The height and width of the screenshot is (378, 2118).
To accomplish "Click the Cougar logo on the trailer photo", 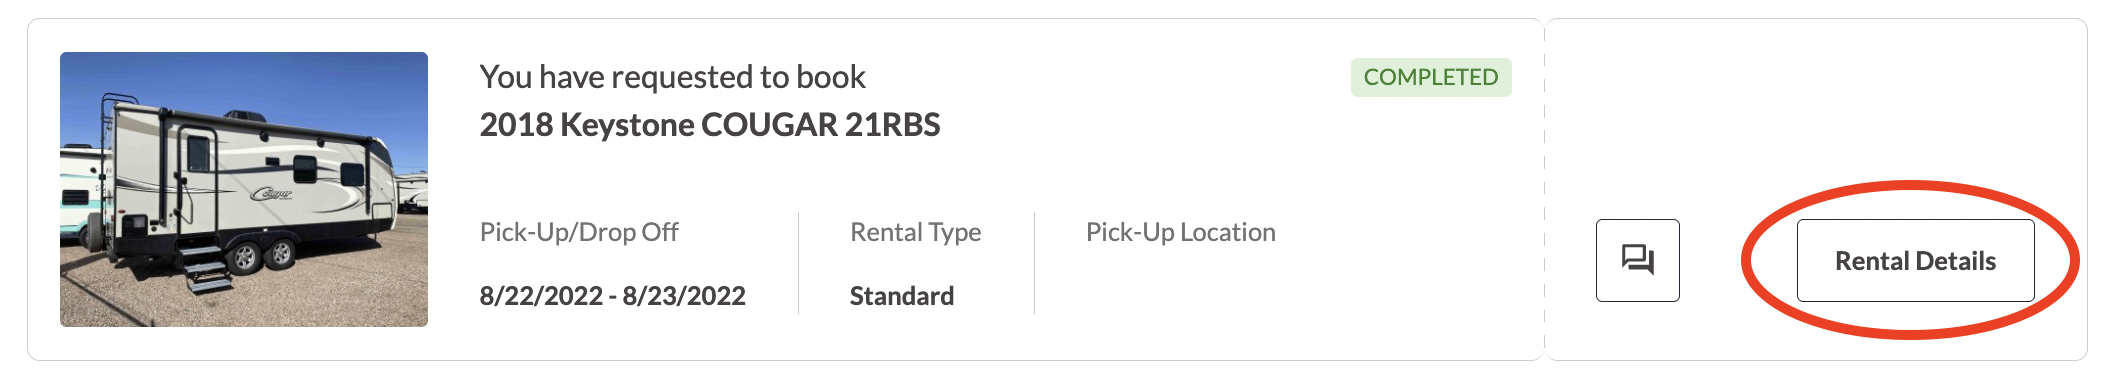I will coord(272,192).
